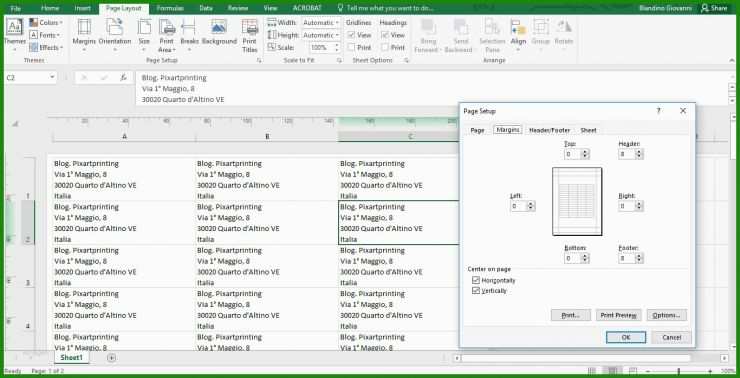This screenshot has width=740, height=378.
Task: Open Page Setup help question mark
Action: [659, 111]
